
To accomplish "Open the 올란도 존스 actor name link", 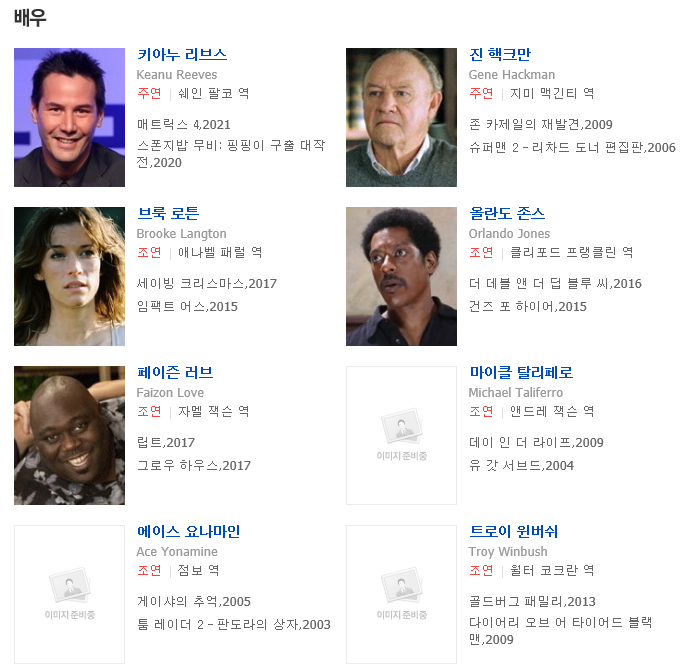I will point(507,214).
